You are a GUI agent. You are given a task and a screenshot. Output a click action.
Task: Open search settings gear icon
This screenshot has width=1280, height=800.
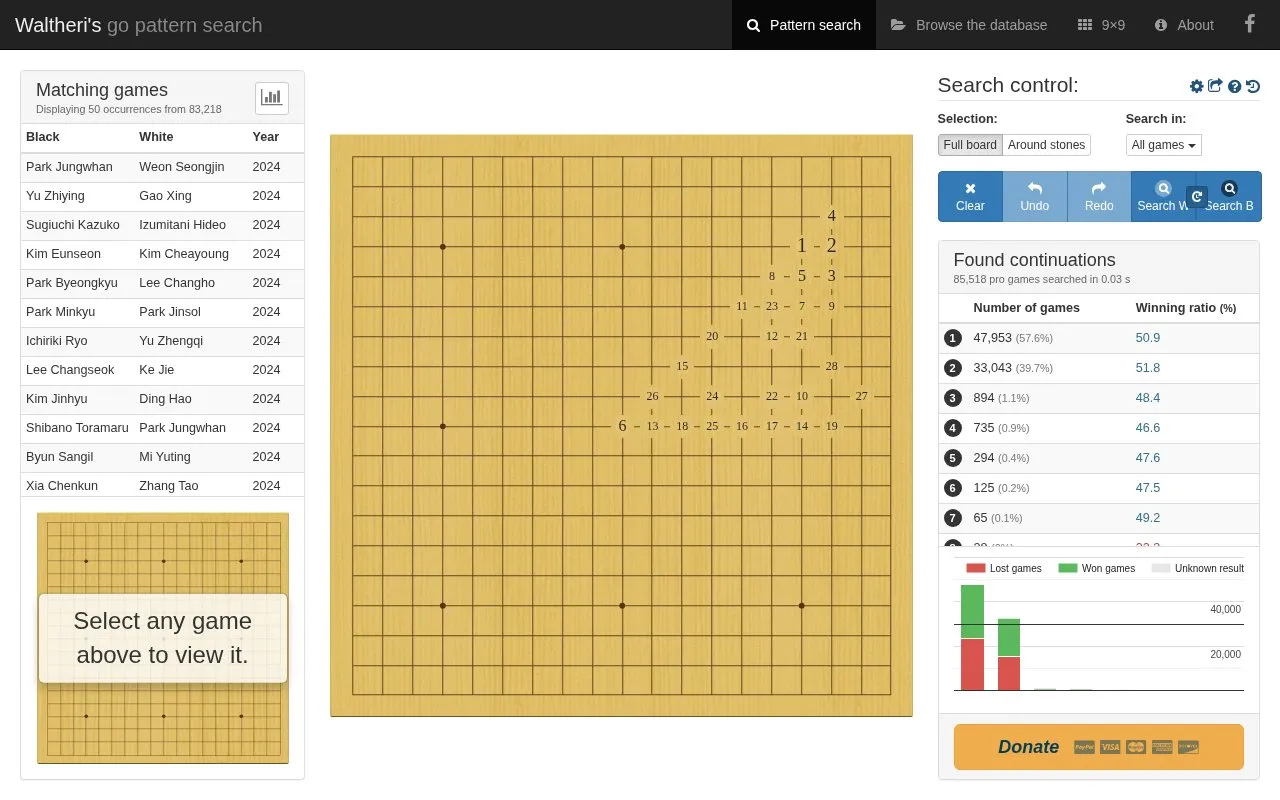click(x=1196, y=86)
